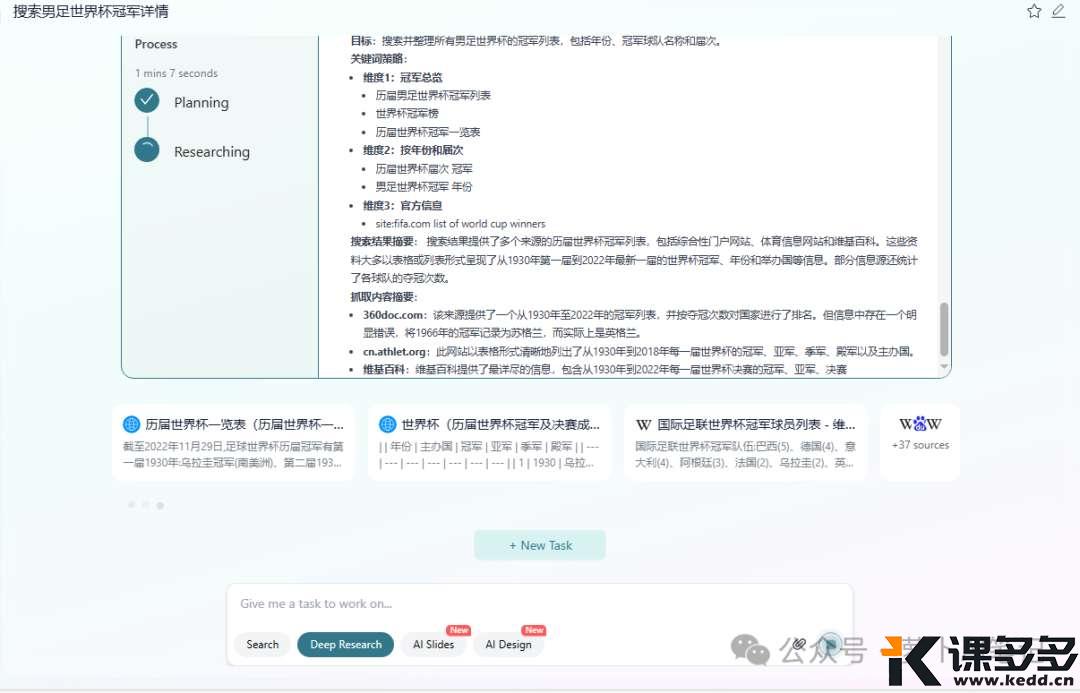
Task: Click the 维基百科 bullet entry
Action: coord(605,370)
